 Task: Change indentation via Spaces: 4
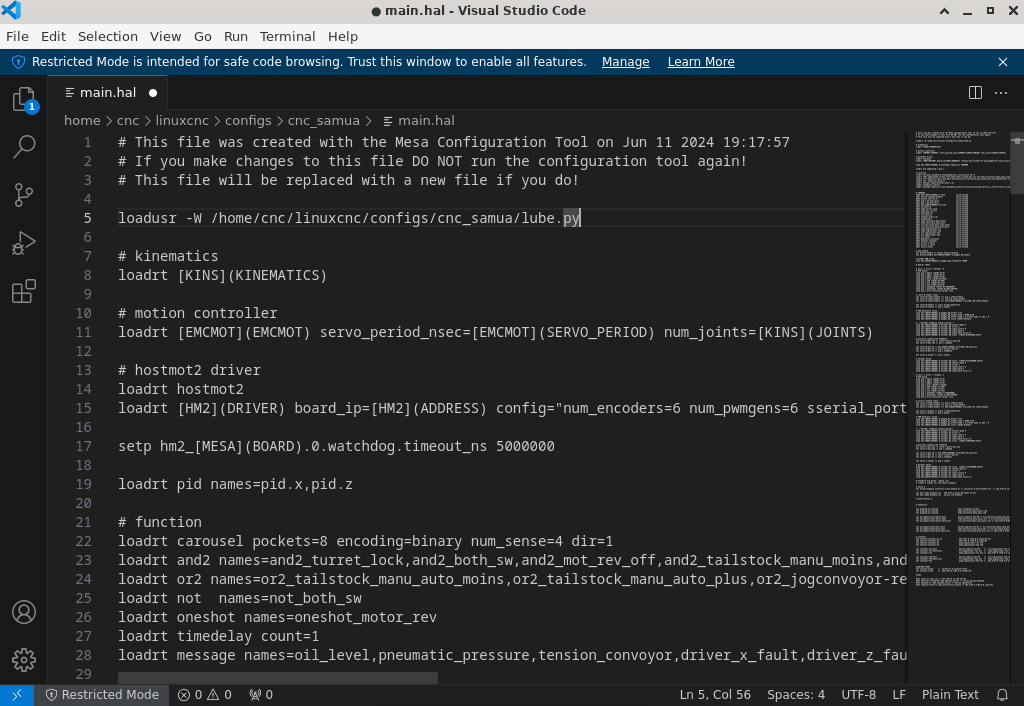point(795,695)
